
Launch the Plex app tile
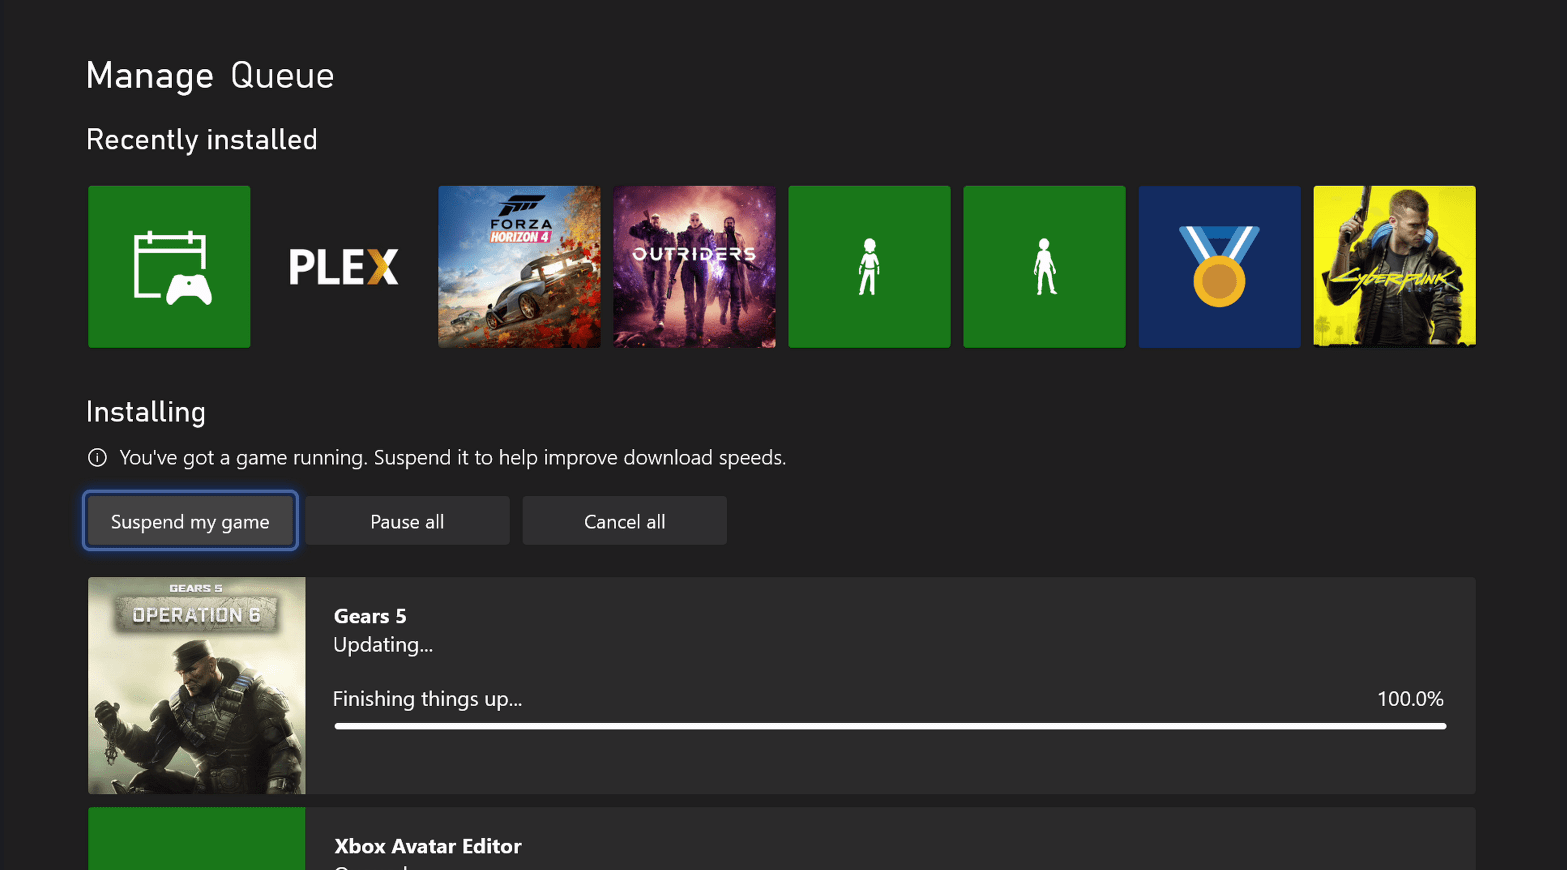point(343,266)
